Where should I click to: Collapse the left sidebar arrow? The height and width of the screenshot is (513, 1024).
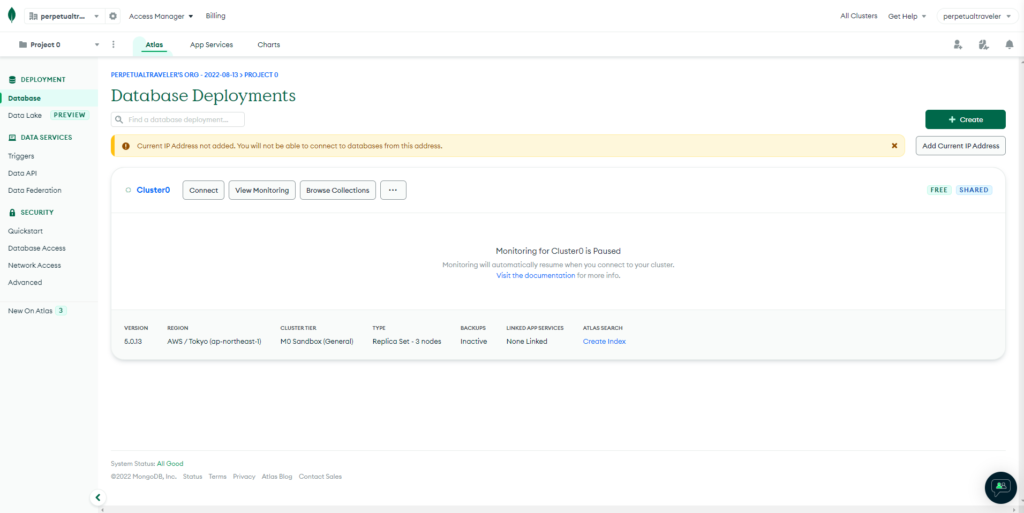point(97,497)
